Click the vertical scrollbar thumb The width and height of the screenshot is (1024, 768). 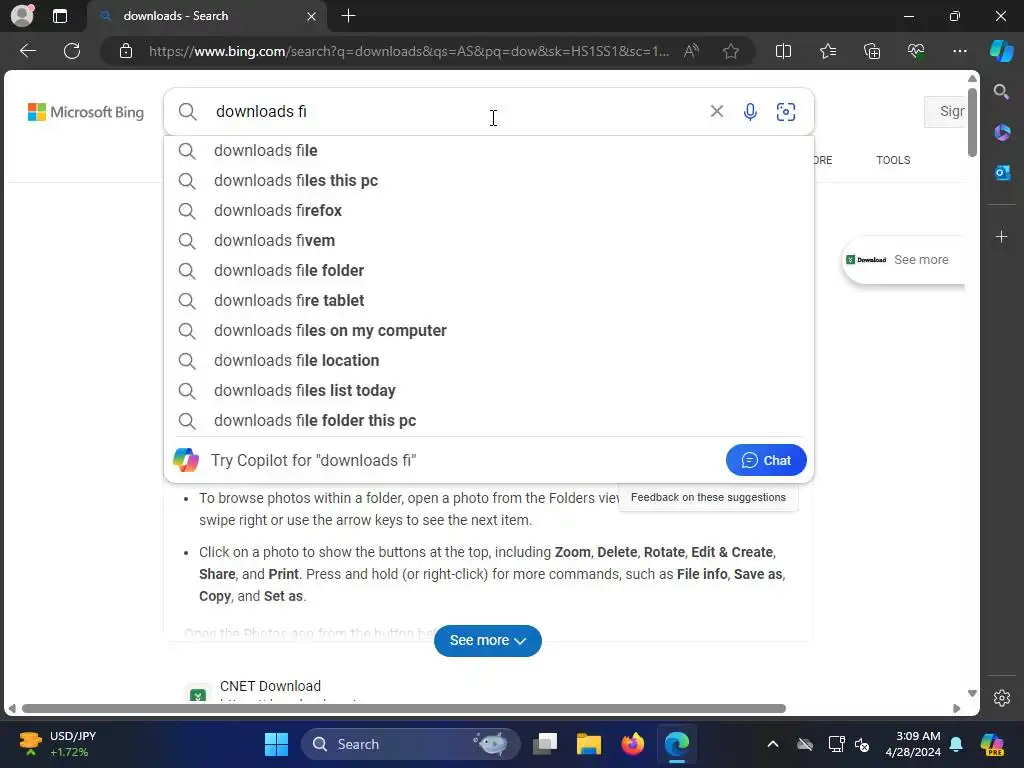[972, 122]
